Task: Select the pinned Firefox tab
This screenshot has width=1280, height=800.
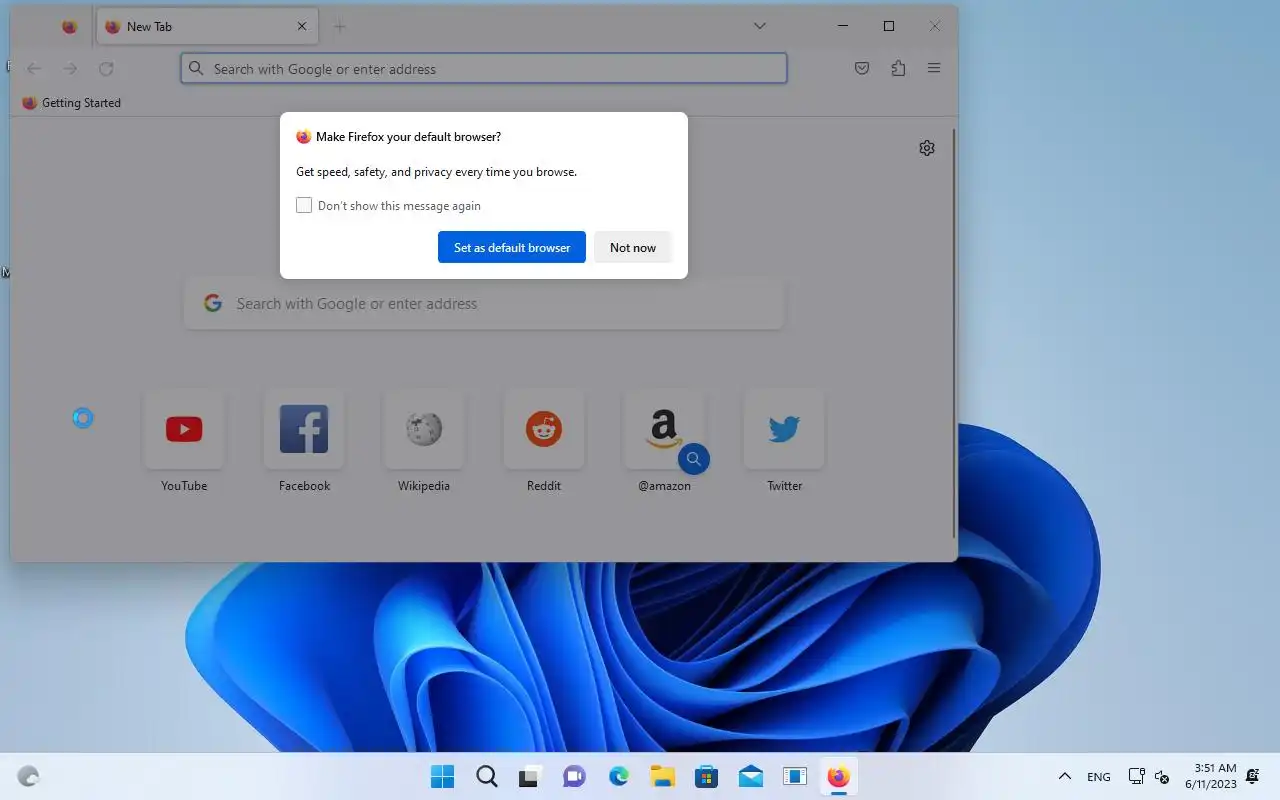Action: tap(69, 27)
